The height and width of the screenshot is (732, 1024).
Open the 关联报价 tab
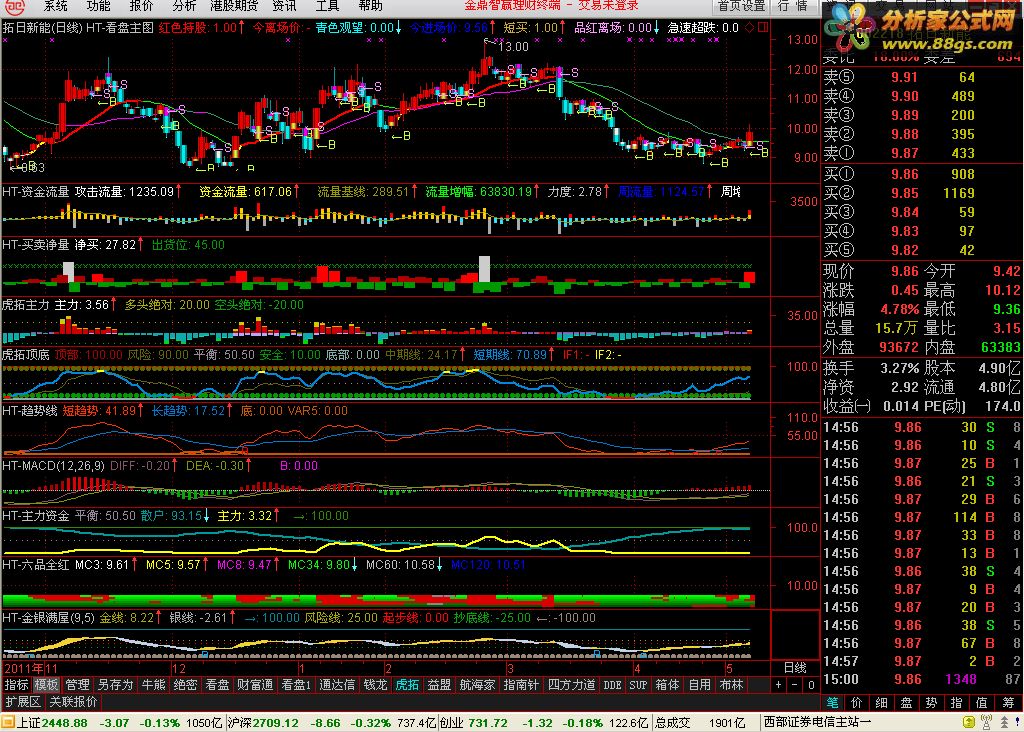pos(73,701)
